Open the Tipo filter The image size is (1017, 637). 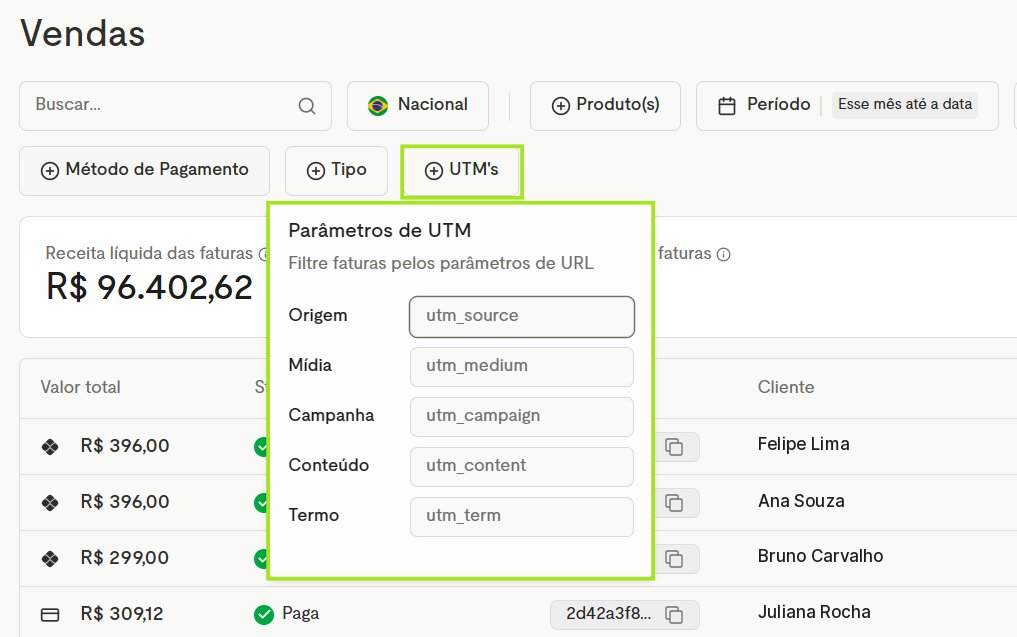(337, 171)
